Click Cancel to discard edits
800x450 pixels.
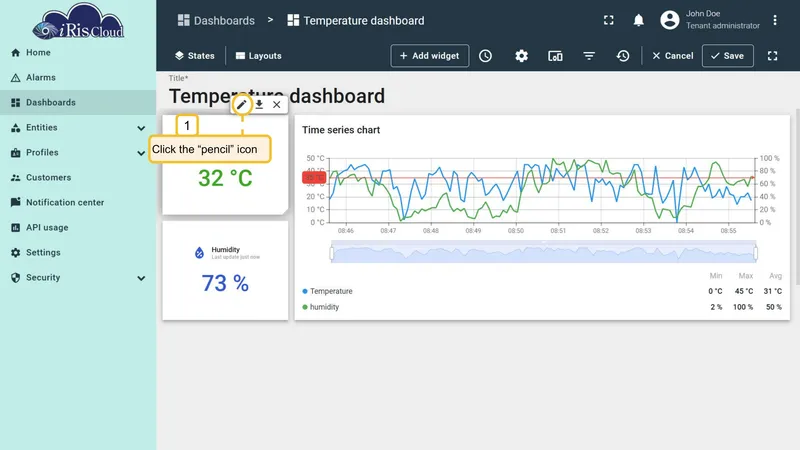click(x=672, y=56)
